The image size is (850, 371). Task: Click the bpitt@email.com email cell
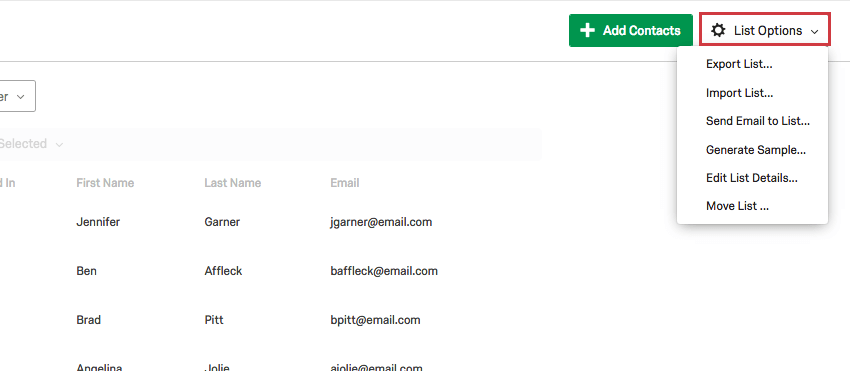coord(375,320)
